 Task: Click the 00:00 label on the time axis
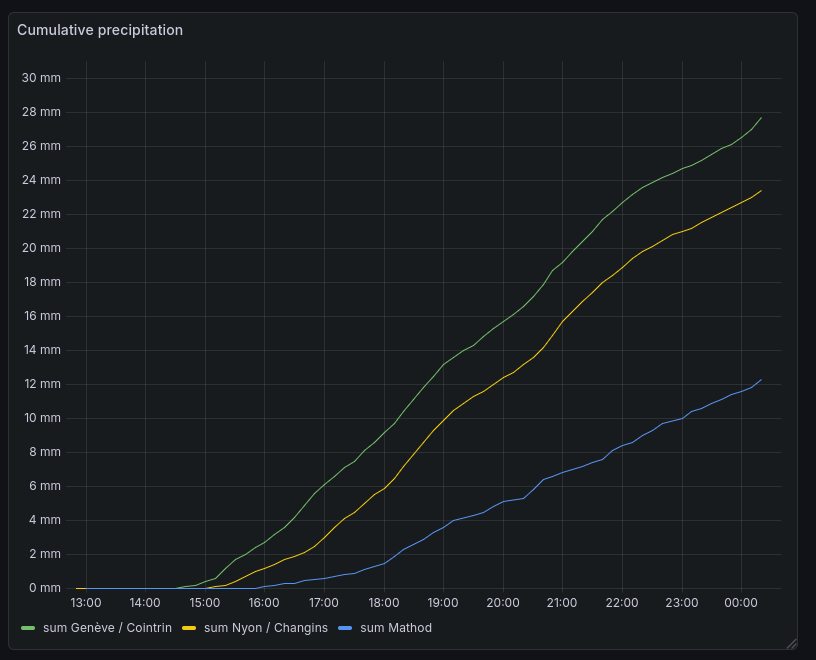[x=741, y=603]
